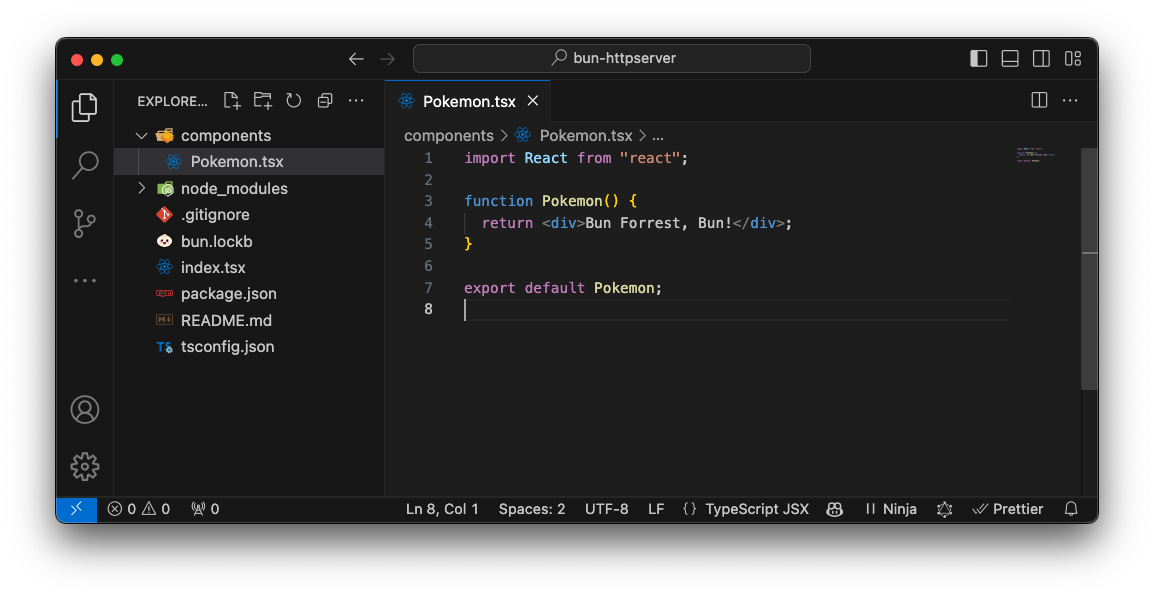Select the Pokemon.tsx editor tab

[467, 101]
